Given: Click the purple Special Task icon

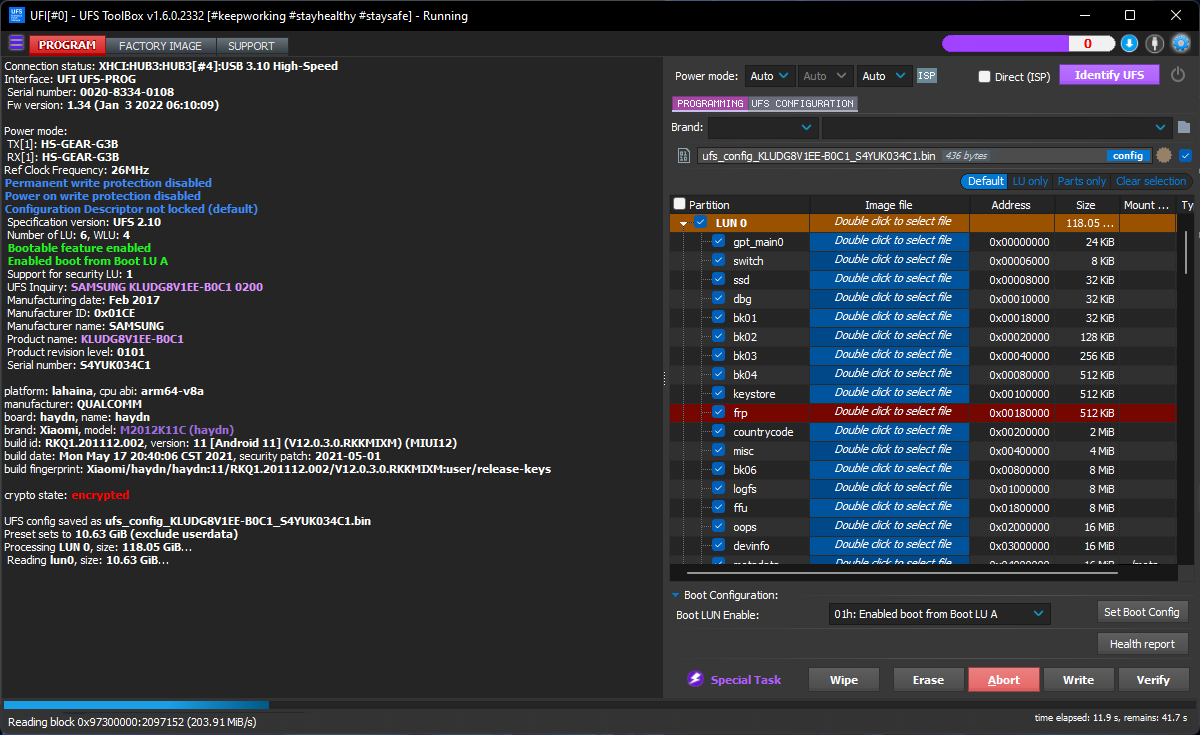Looking at the screenshot, I should tap(695, 679).
